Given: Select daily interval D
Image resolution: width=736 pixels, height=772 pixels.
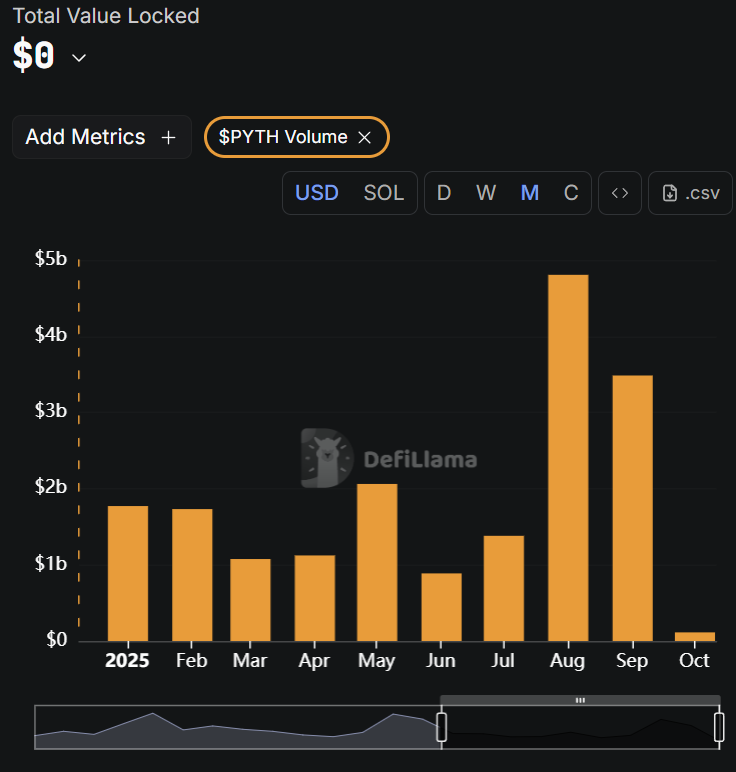Looking at the screenshot, I should pyautogui.click(x=444, y=193).
